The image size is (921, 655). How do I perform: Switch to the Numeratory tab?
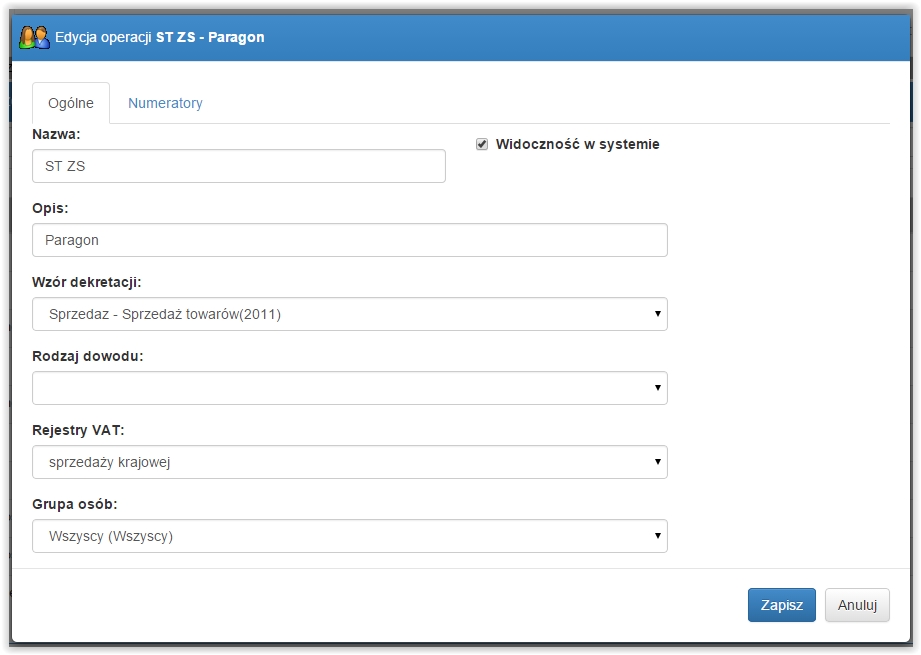(165, 103)
